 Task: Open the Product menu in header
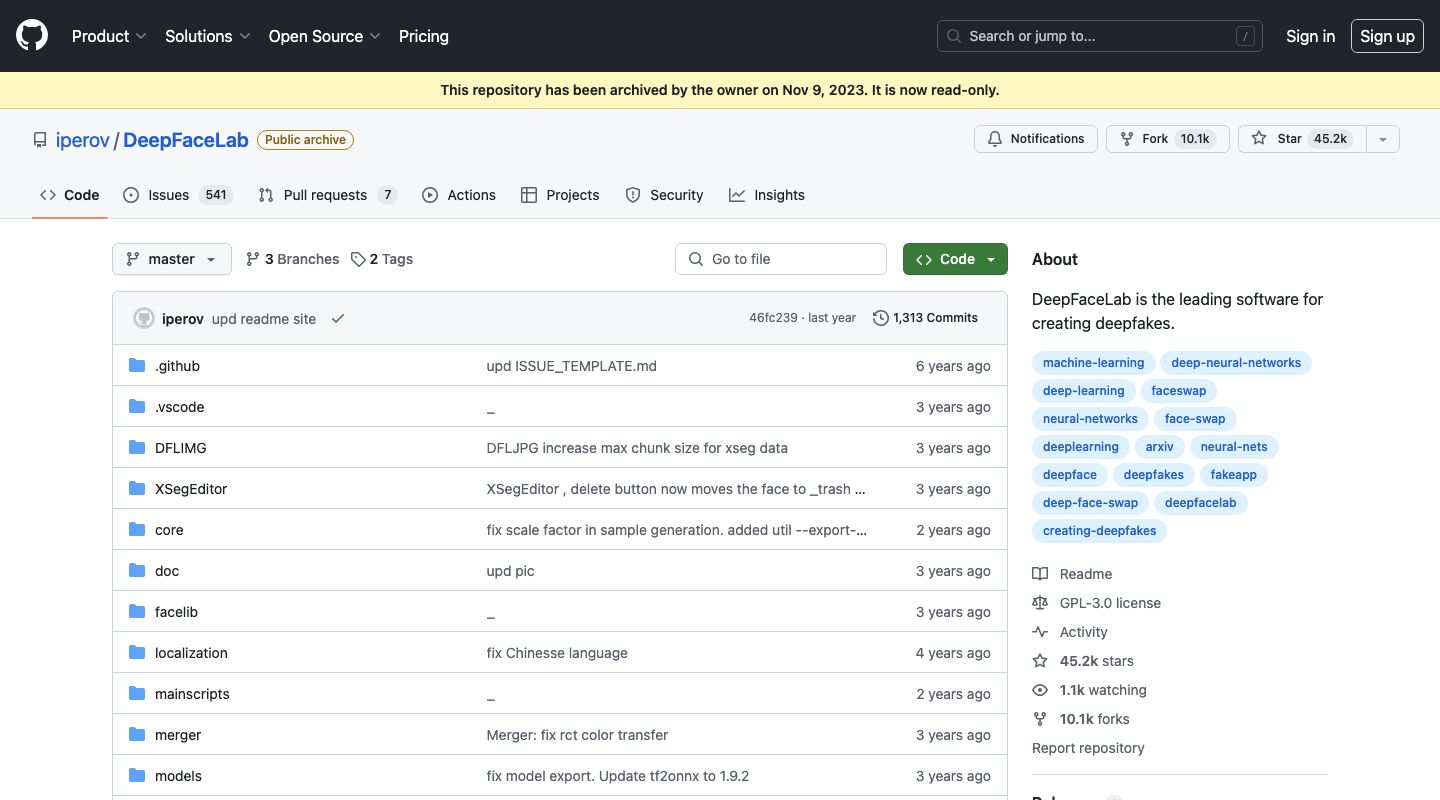pos(109,36)
